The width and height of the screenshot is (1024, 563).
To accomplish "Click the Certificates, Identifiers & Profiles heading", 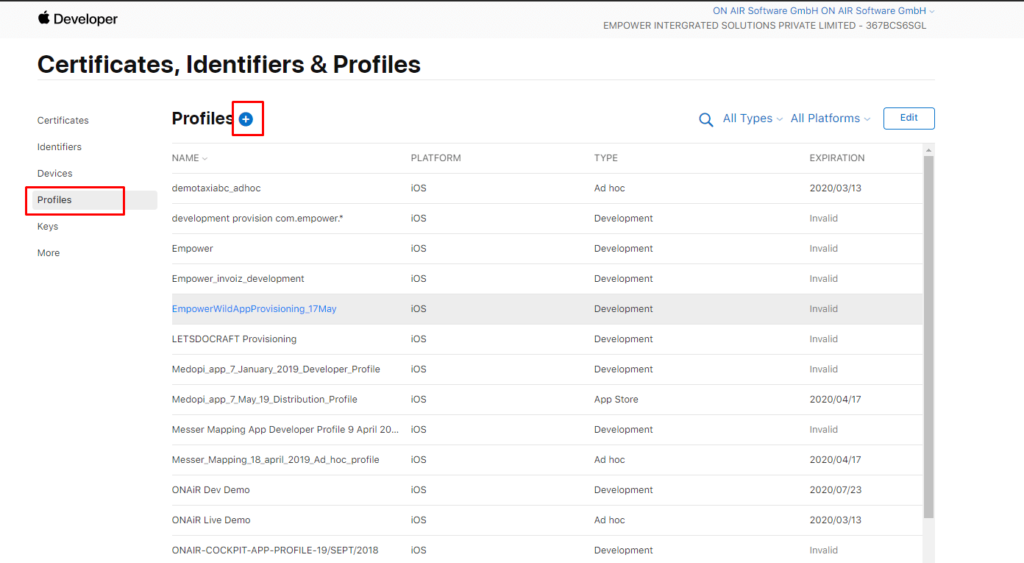I will click(x=229, y=64).
